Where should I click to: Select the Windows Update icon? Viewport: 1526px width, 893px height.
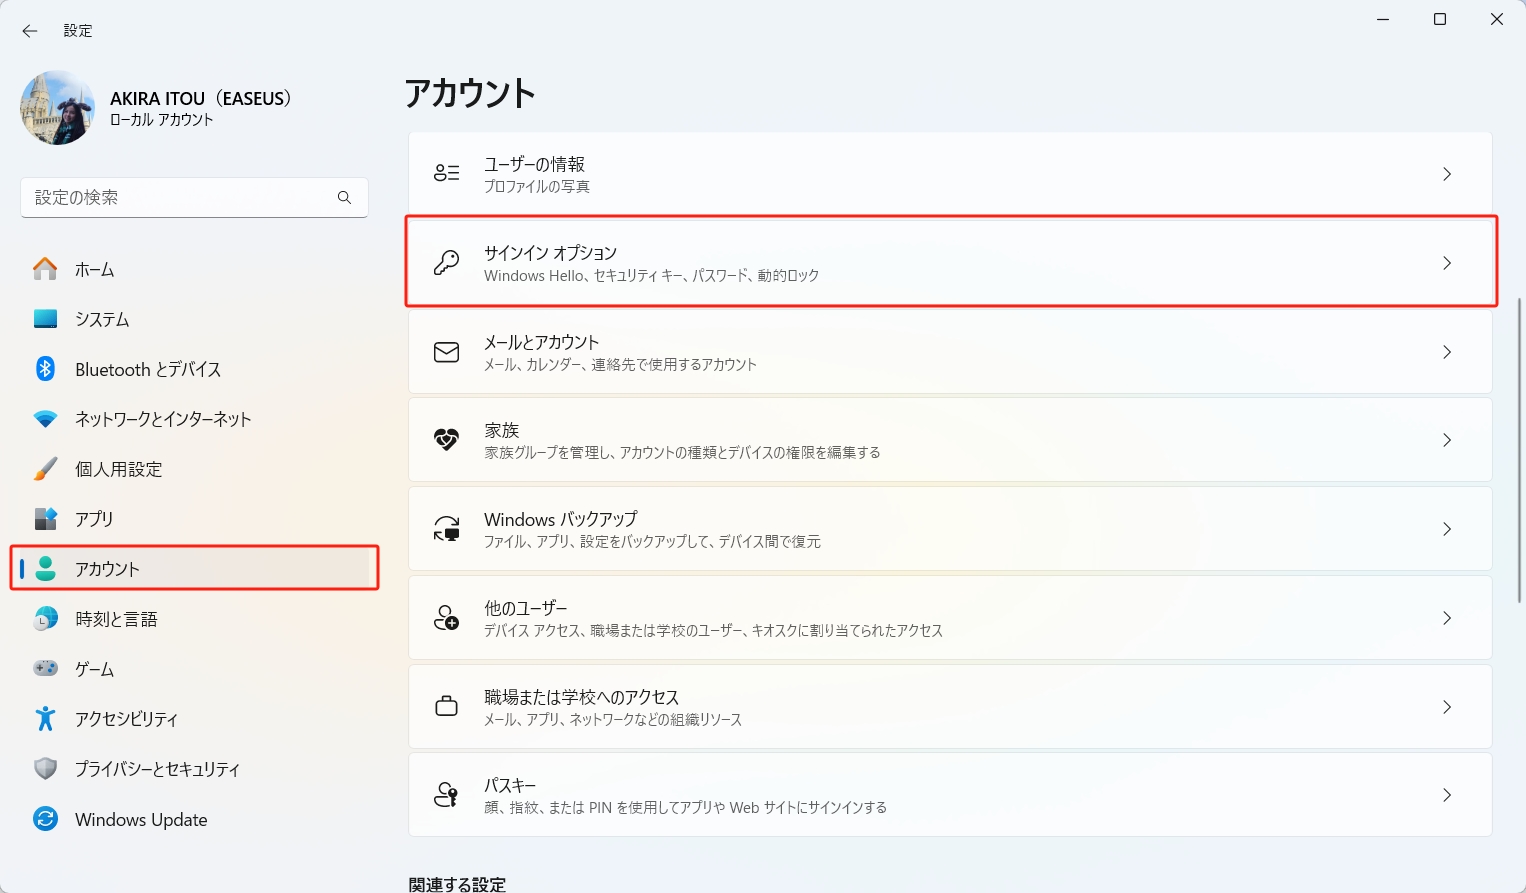click(x=45, y=819)
